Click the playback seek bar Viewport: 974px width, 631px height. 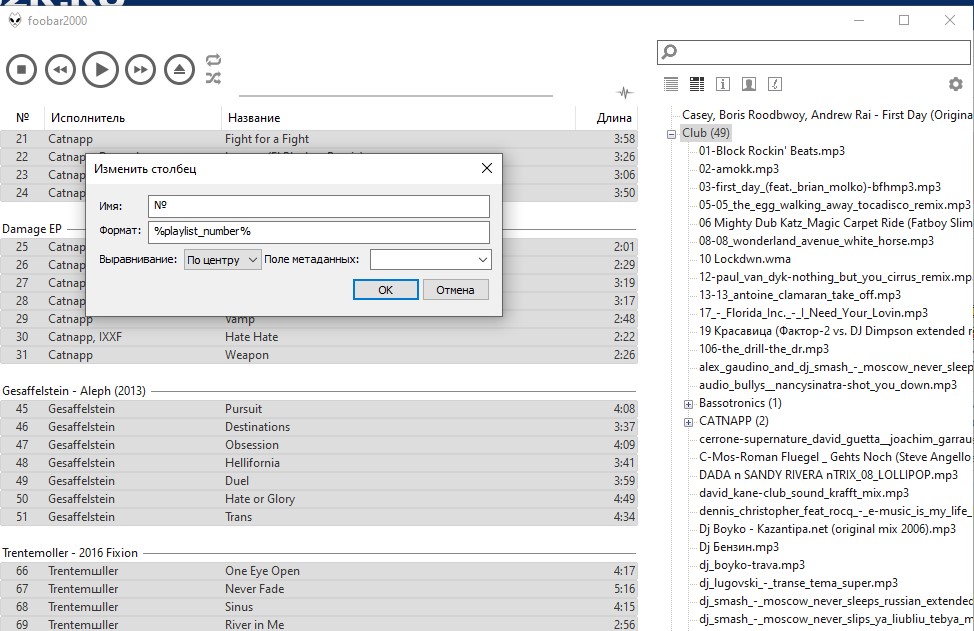[x=395, y=96]
